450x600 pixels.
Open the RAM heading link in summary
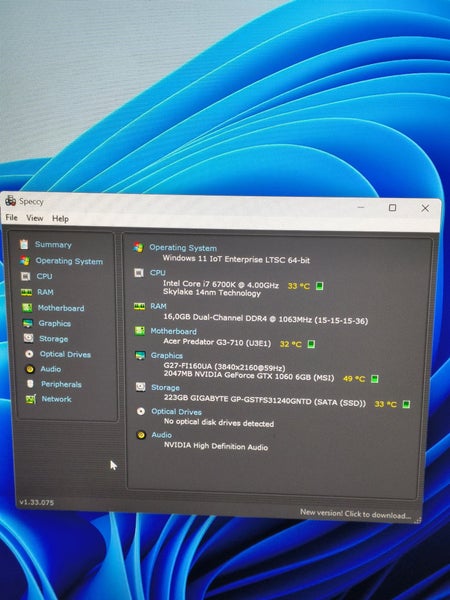point(158,306)
